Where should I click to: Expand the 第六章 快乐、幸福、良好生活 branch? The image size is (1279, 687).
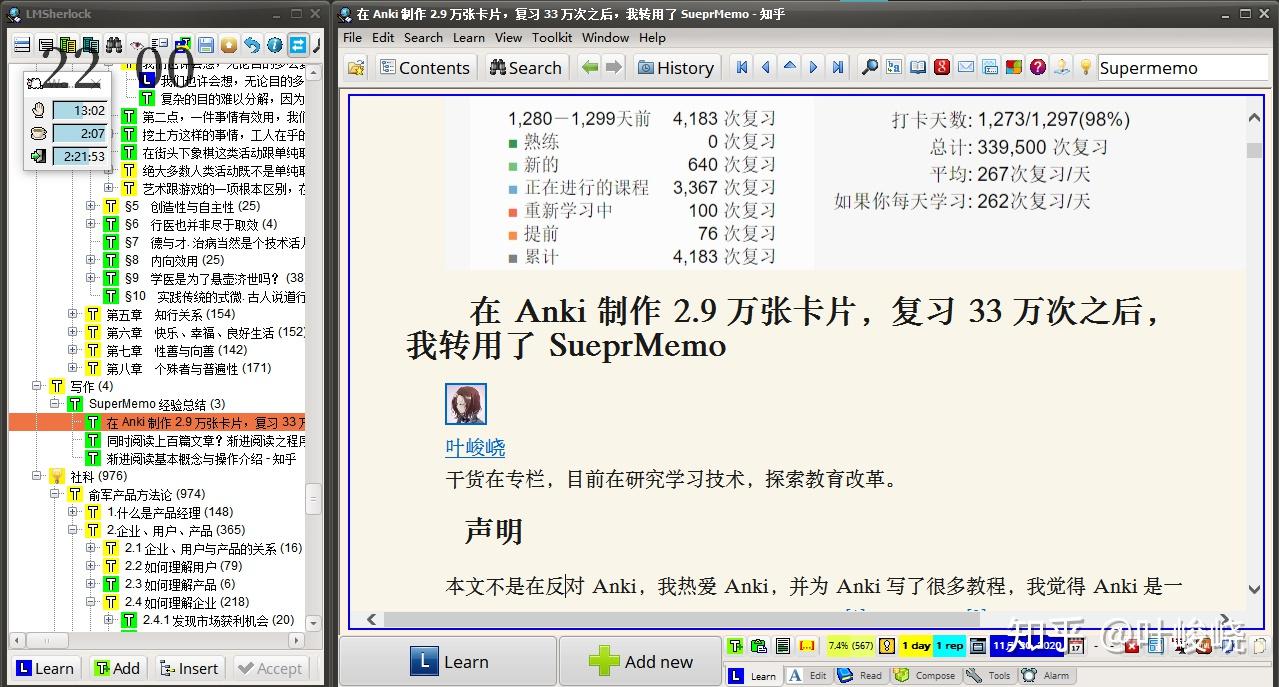pyautogui.click(x=73, y=332)
